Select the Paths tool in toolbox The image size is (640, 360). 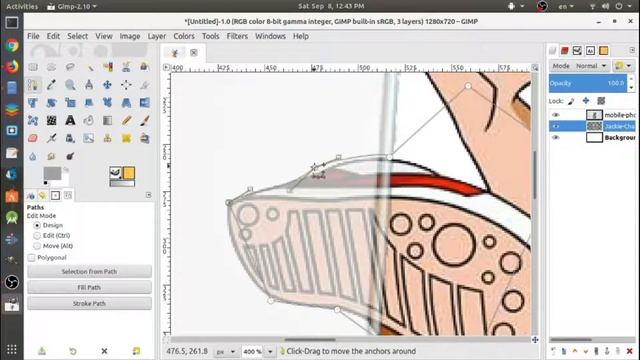pyautogui.click(x=33, y=85)
